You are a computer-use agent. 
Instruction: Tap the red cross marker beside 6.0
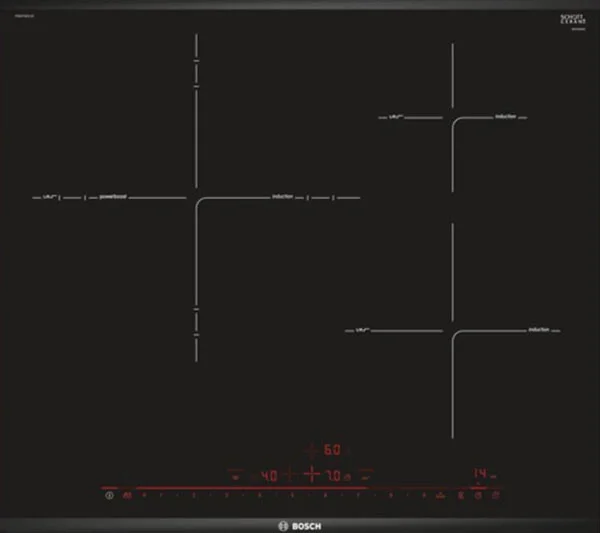[x=312, y=450]
